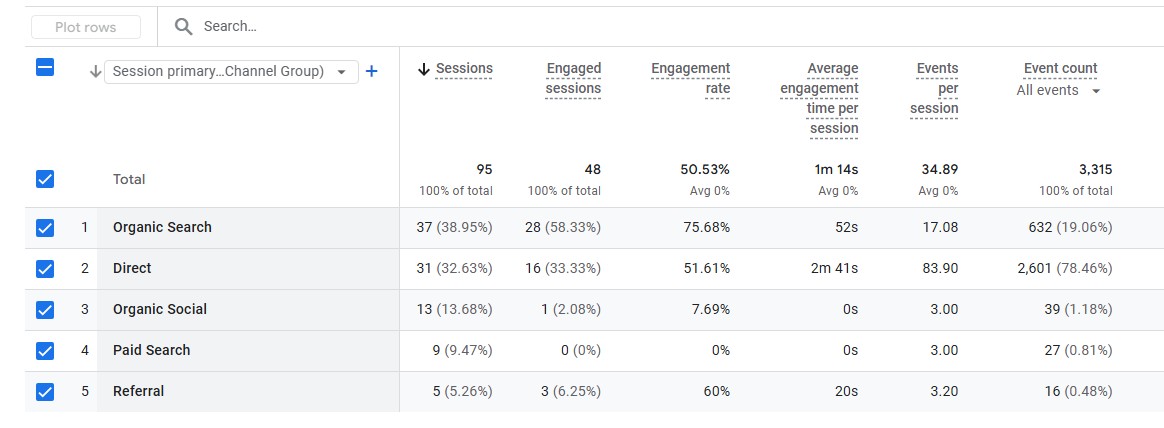Uncheck the Total row checkbox
The image size is (1164, 428).
pyautogui.click(x=45, y=179)
